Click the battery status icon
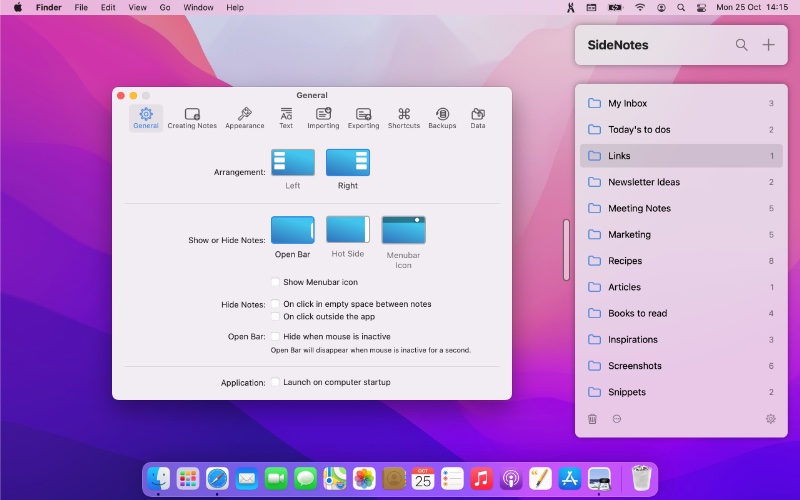This screenshot has width=800, height=500. coord(615,7)
